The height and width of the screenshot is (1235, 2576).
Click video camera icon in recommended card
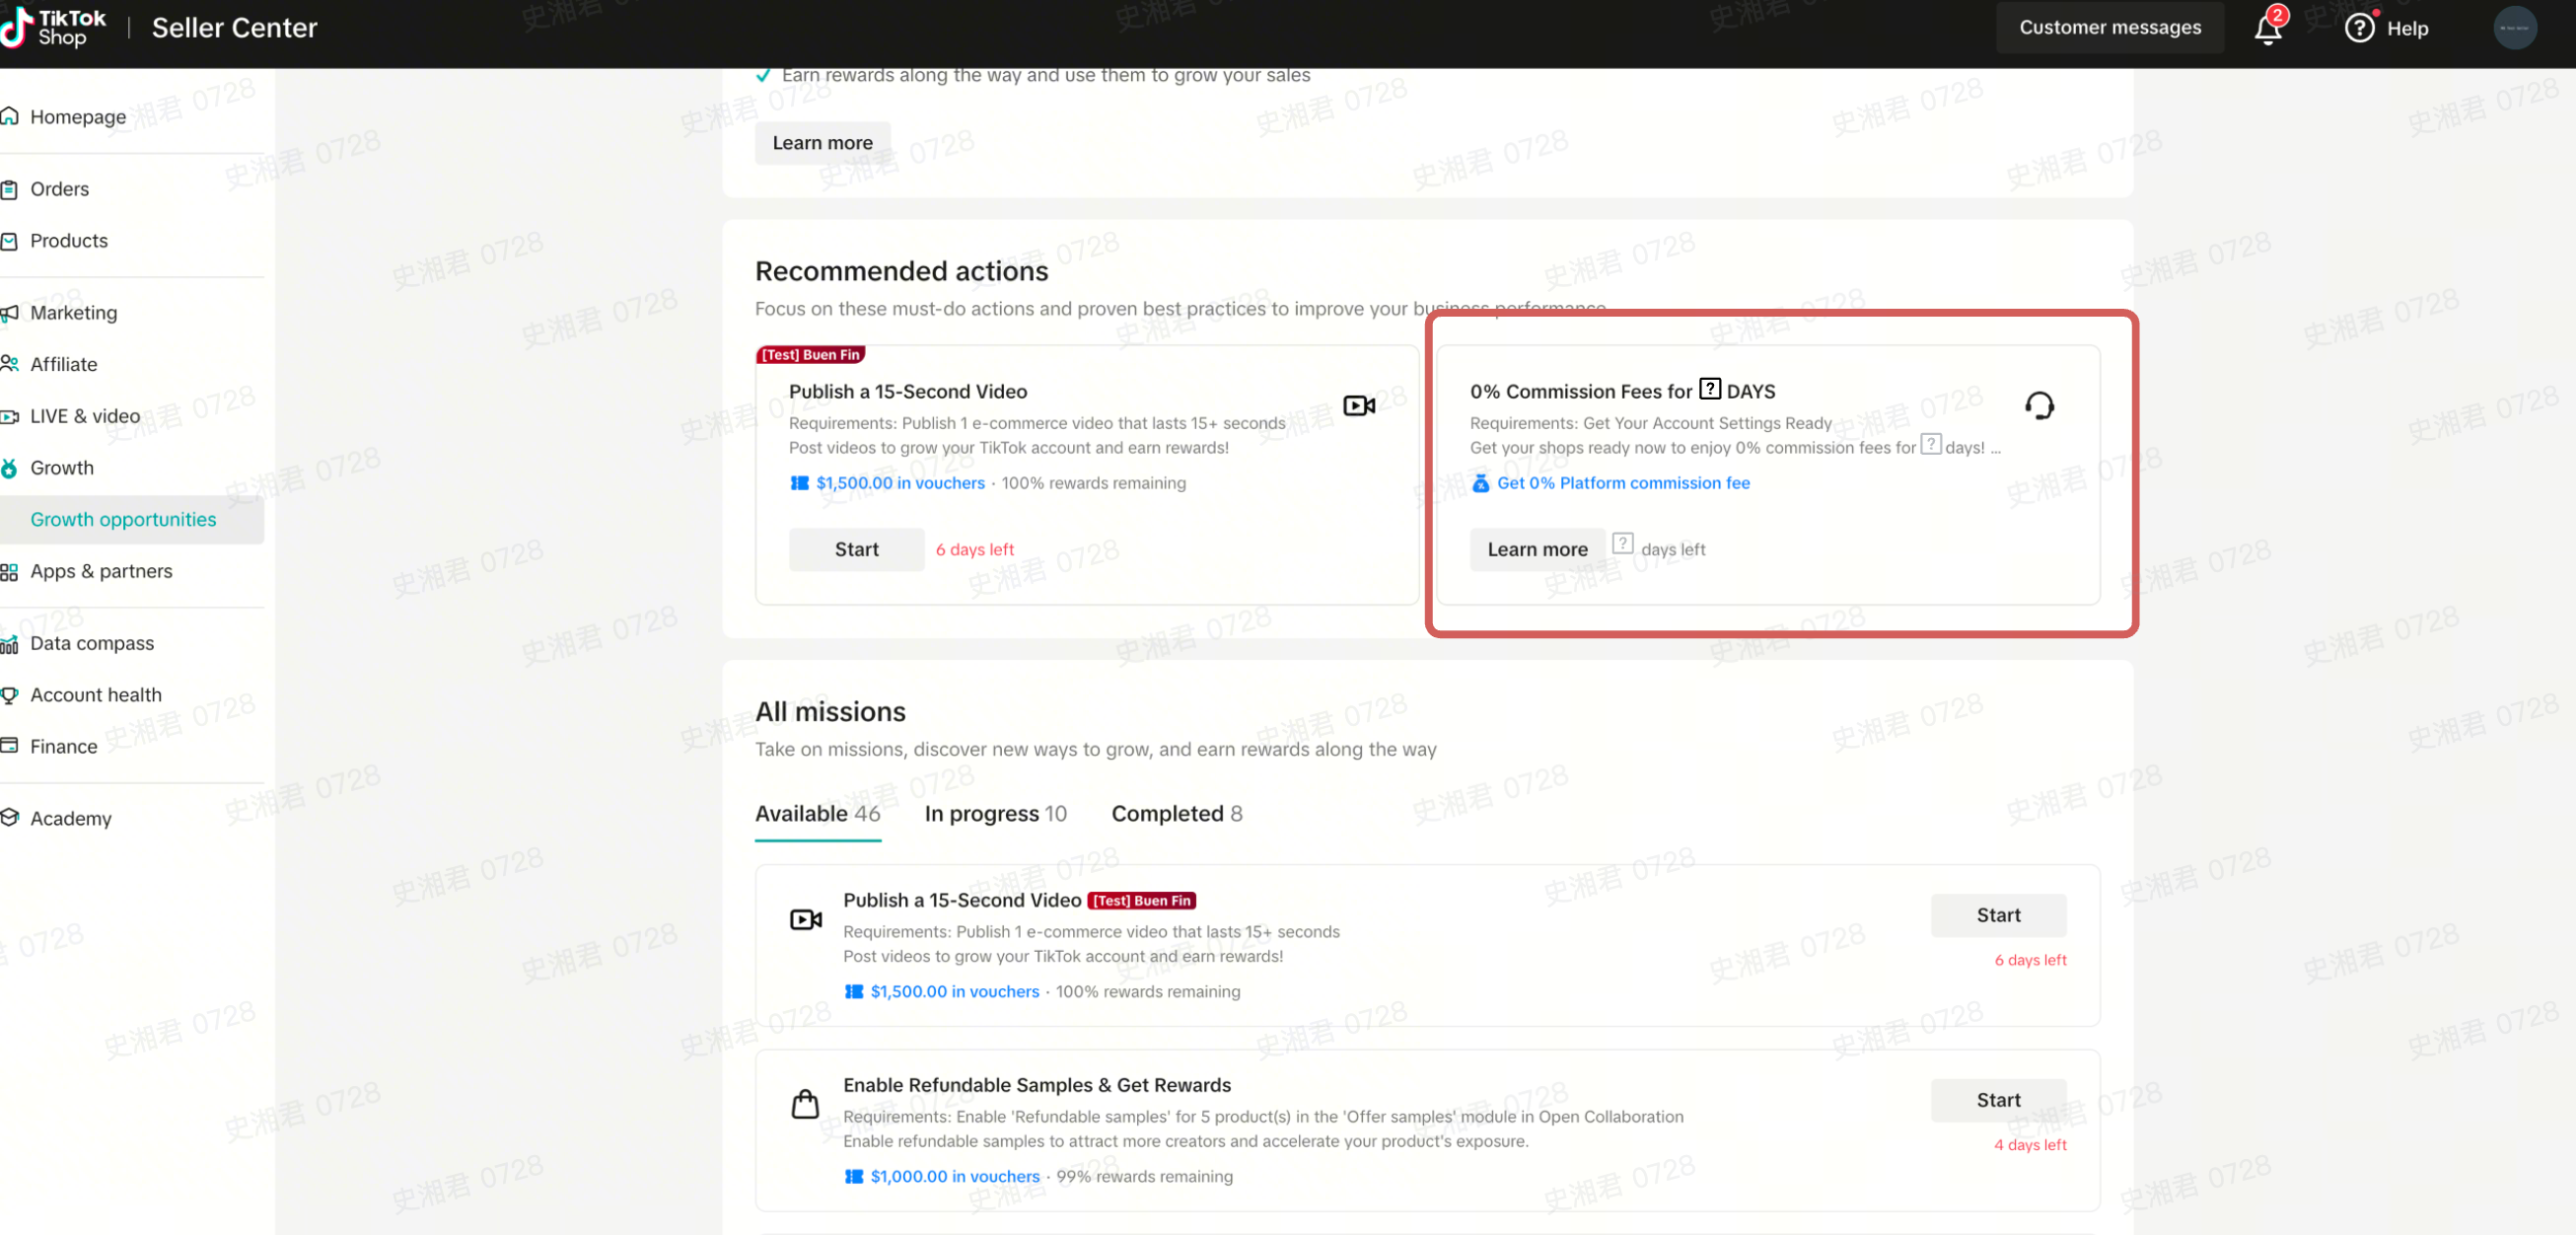tap(1358, 405)
